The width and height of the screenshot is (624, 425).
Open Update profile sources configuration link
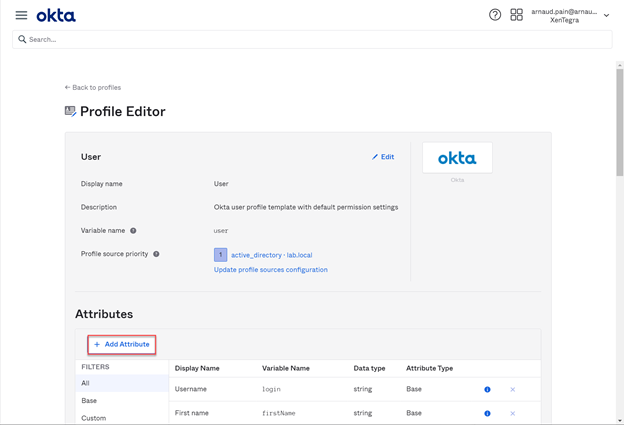tap(270, 269)
